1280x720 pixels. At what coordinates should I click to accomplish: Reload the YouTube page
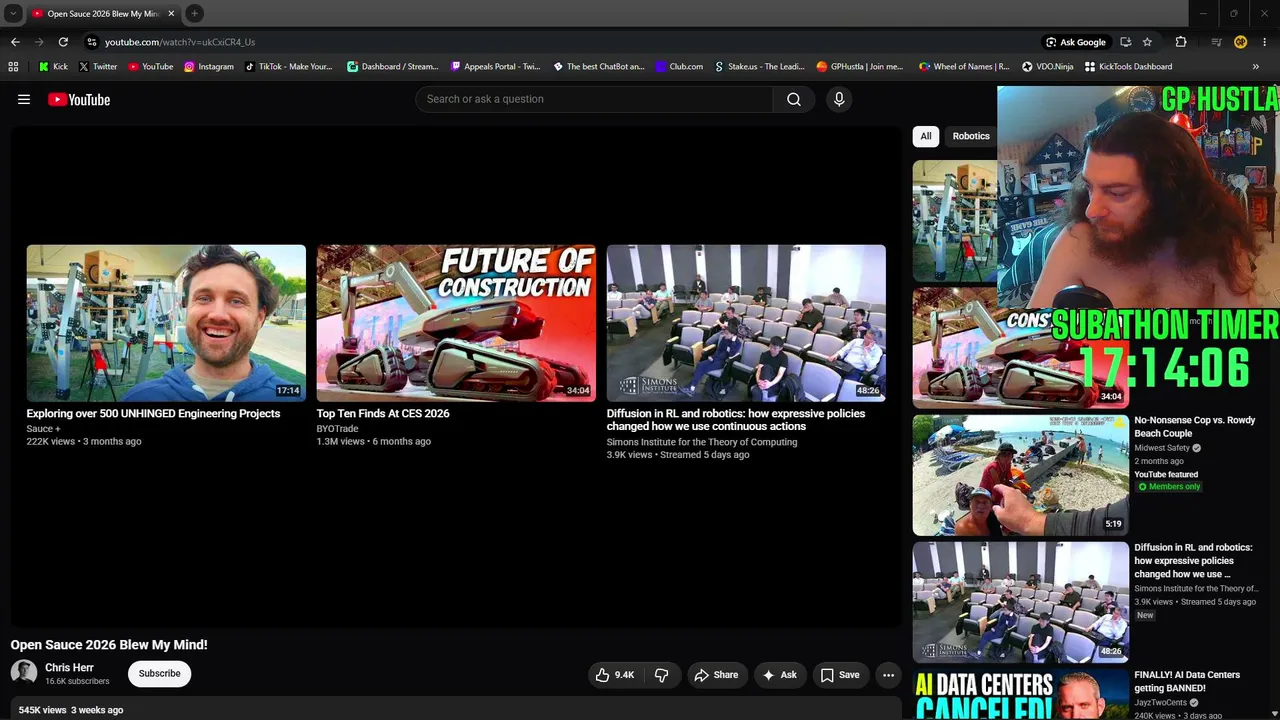click(63, 42)
